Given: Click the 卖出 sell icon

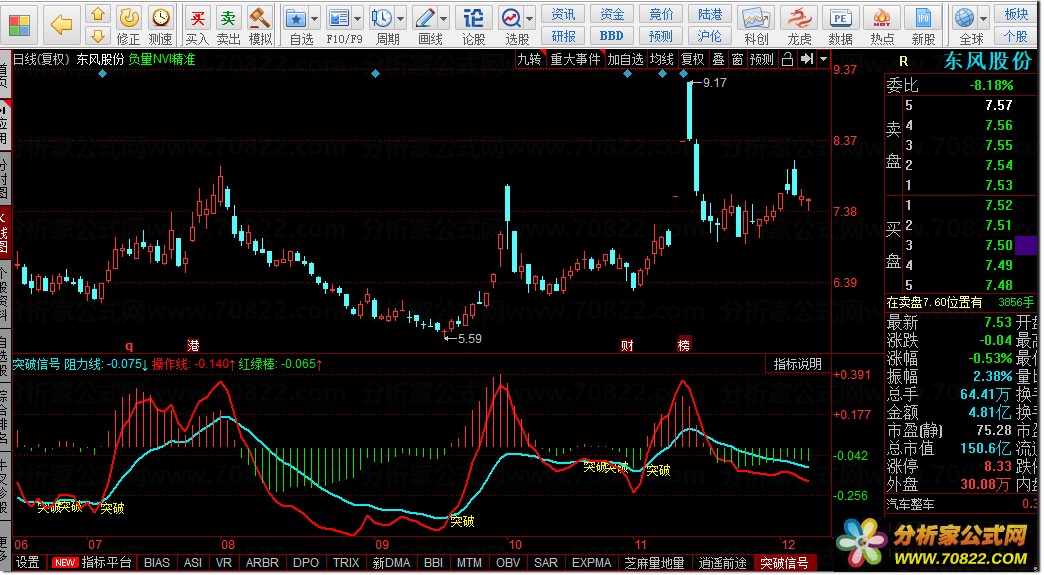Looking at the screenshot, I should pos(228,18).
